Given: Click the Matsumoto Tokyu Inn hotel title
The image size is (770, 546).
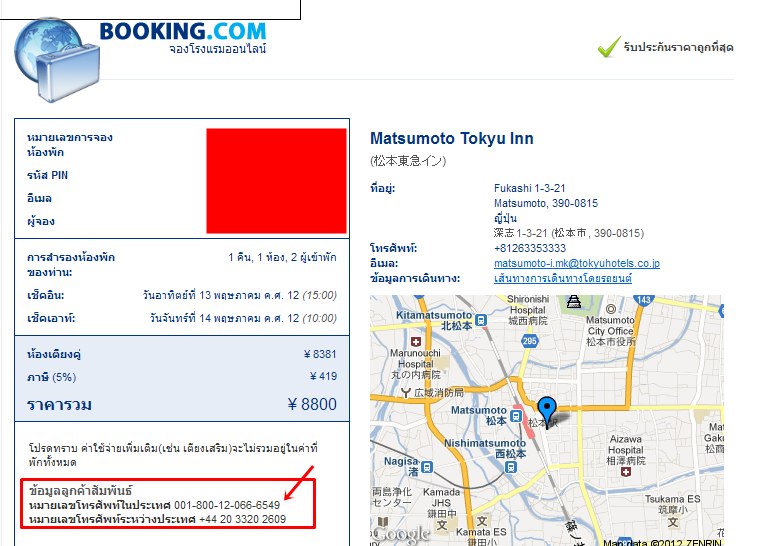Looking at the screenshot, I should pos(452,138).
